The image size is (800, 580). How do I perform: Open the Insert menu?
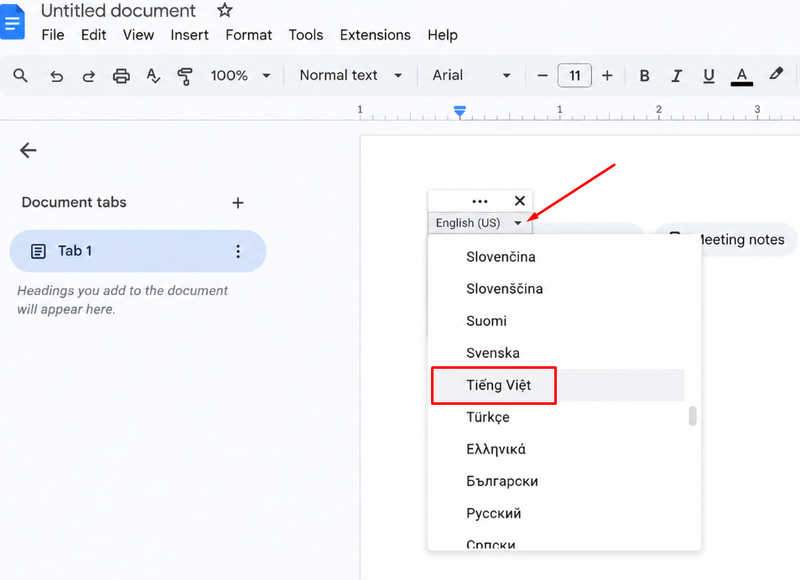click(189, 35)
